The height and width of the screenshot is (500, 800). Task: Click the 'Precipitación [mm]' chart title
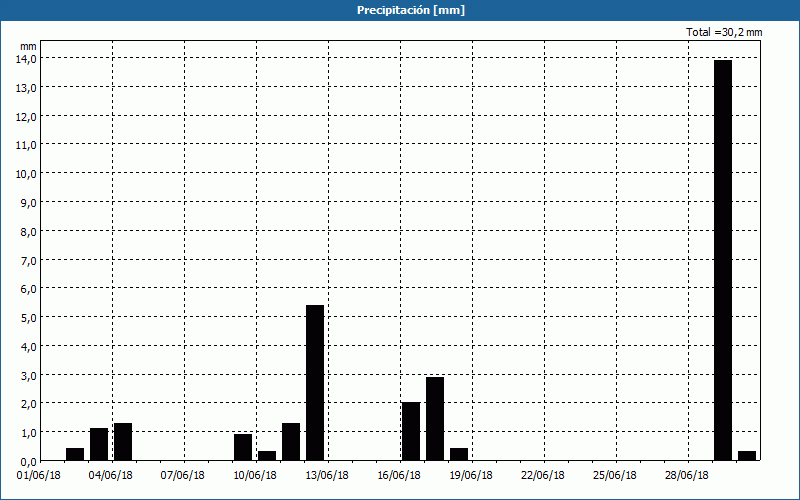pyautogui.click(x=411, y=10)
